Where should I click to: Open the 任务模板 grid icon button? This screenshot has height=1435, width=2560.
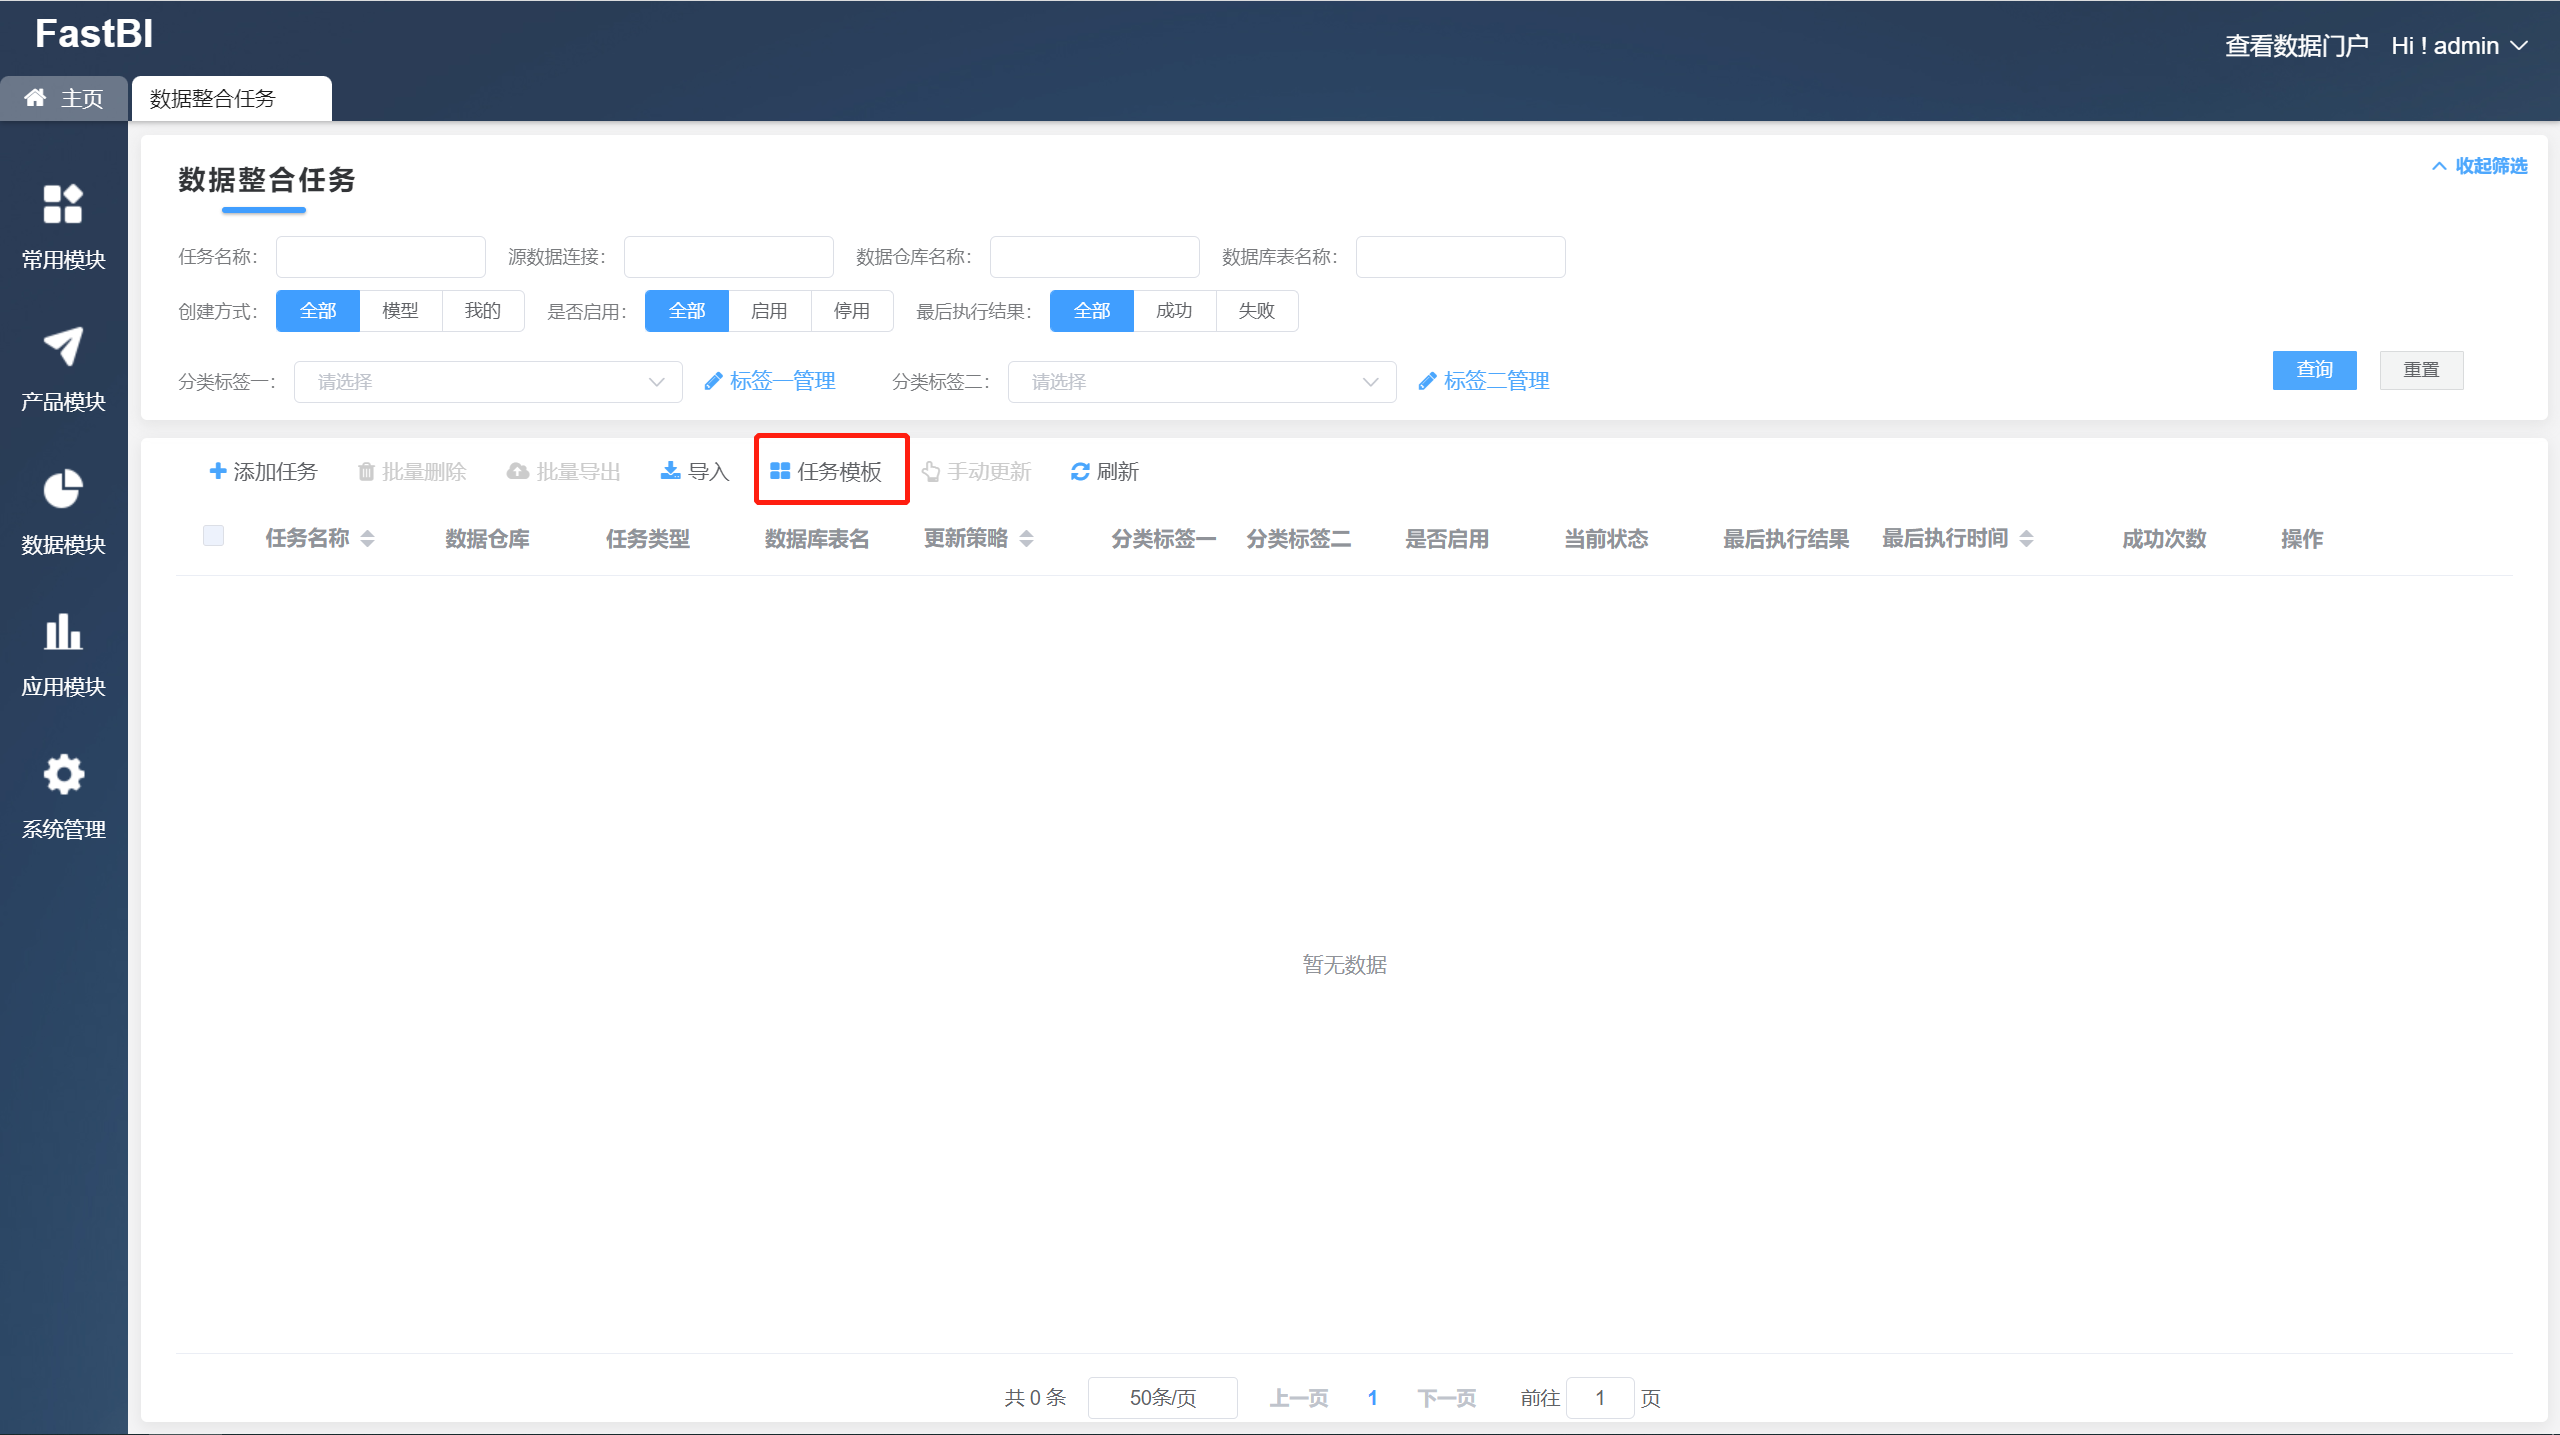coord(780,471)
